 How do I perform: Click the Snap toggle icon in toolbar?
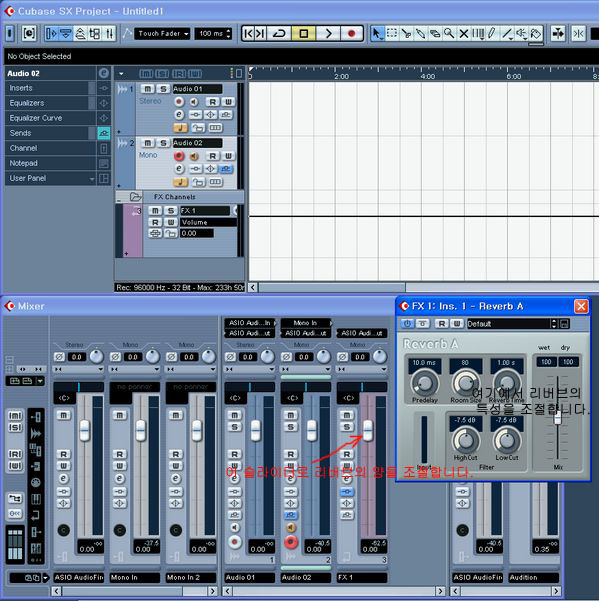point(578,33)
